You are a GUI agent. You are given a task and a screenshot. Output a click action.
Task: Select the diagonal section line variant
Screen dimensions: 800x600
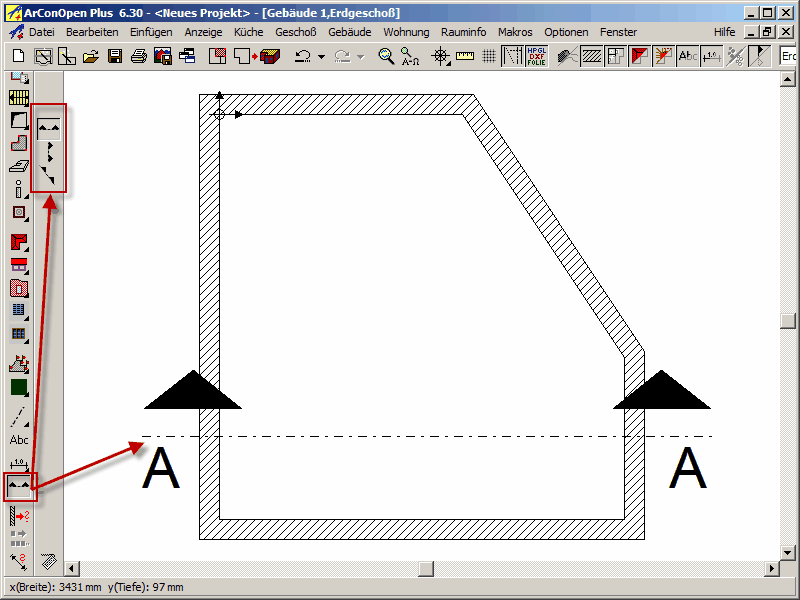click(x=49, y=177)
